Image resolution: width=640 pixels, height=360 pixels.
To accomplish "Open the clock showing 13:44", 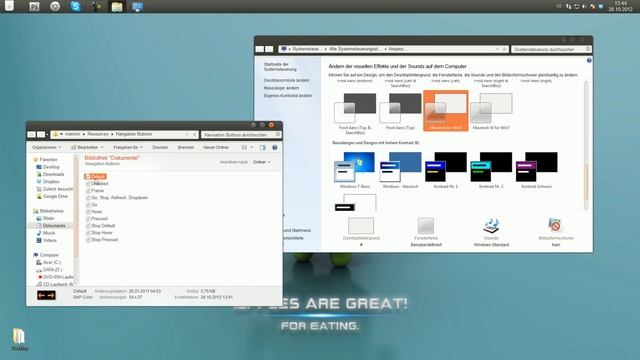I will click(620, 6).
